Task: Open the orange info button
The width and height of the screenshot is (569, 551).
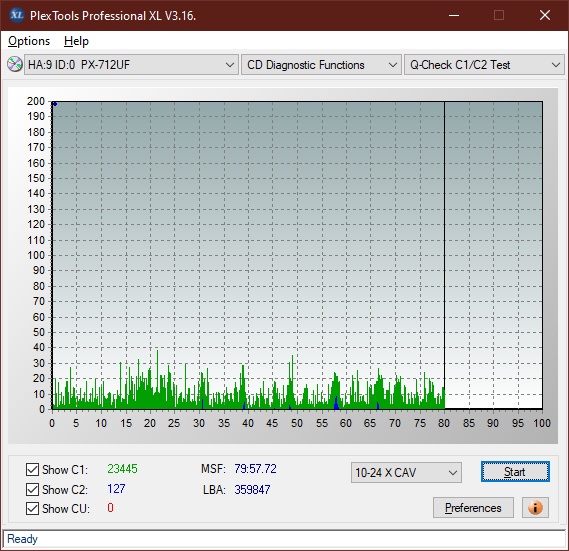Action: 535,507
